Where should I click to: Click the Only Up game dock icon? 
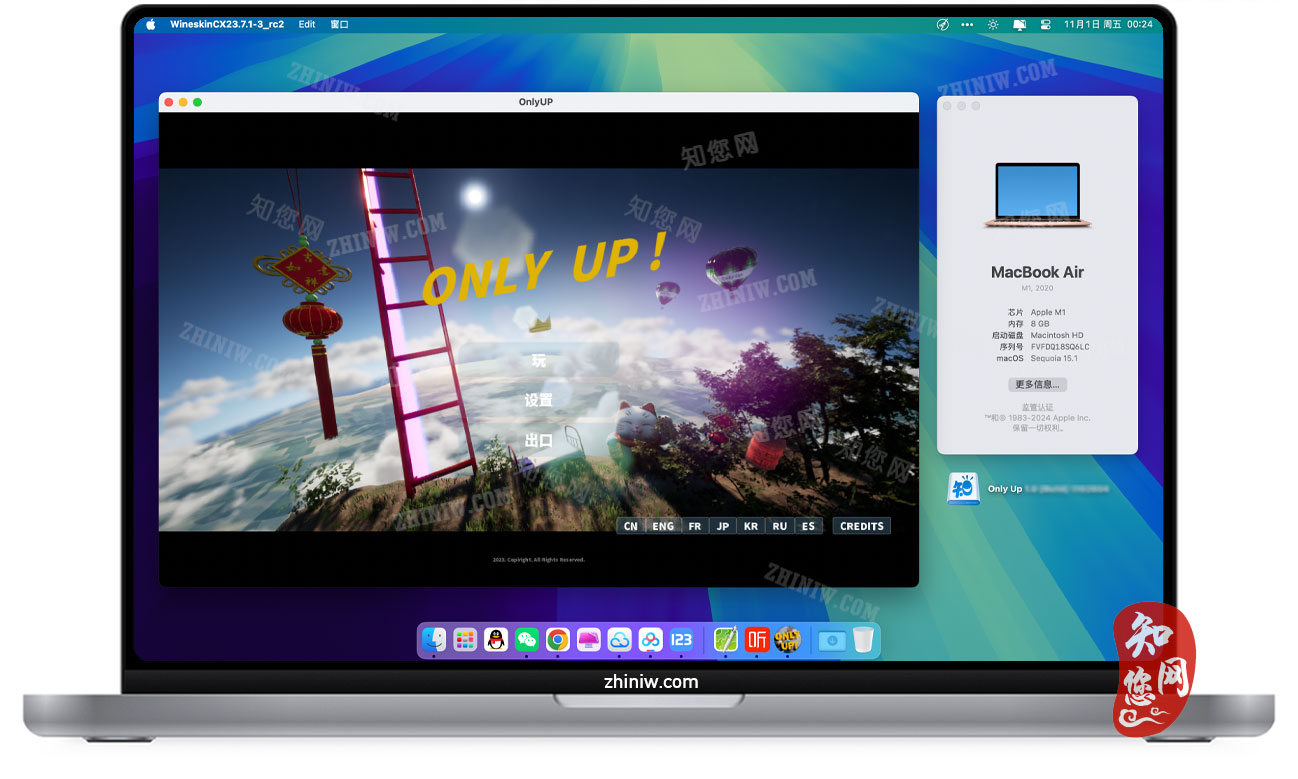pos(788,639)
